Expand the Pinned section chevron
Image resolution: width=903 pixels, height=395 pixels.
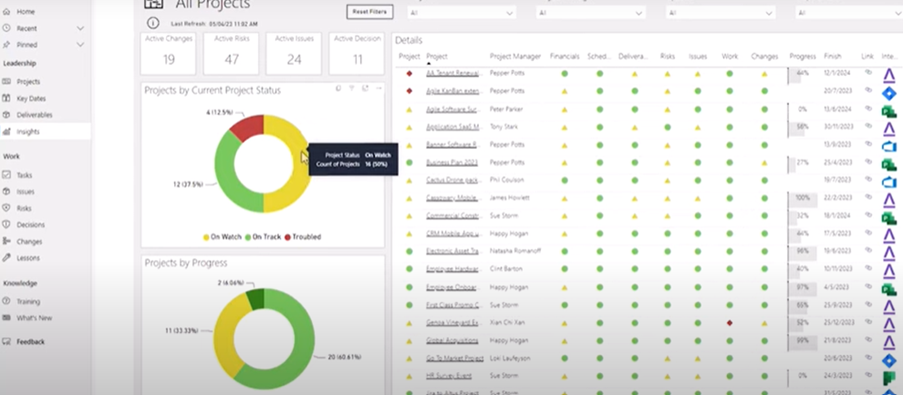[x=80, y=45]
